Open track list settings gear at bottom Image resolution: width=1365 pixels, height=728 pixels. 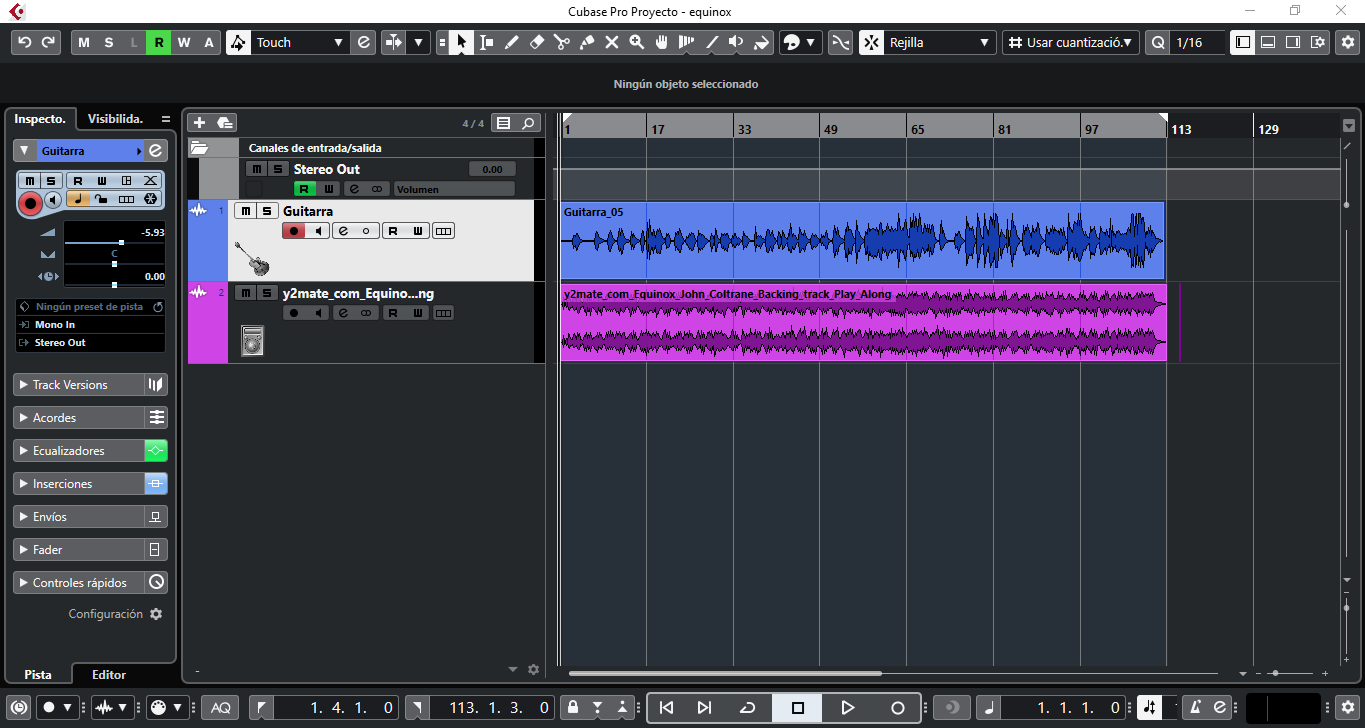(533, 670)
